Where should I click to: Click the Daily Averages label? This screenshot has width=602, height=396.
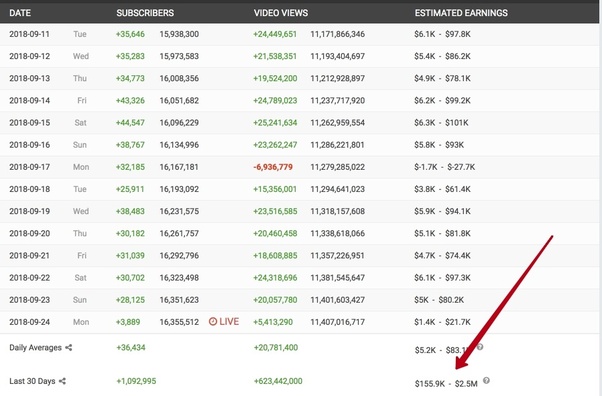(x=35, y=348)
